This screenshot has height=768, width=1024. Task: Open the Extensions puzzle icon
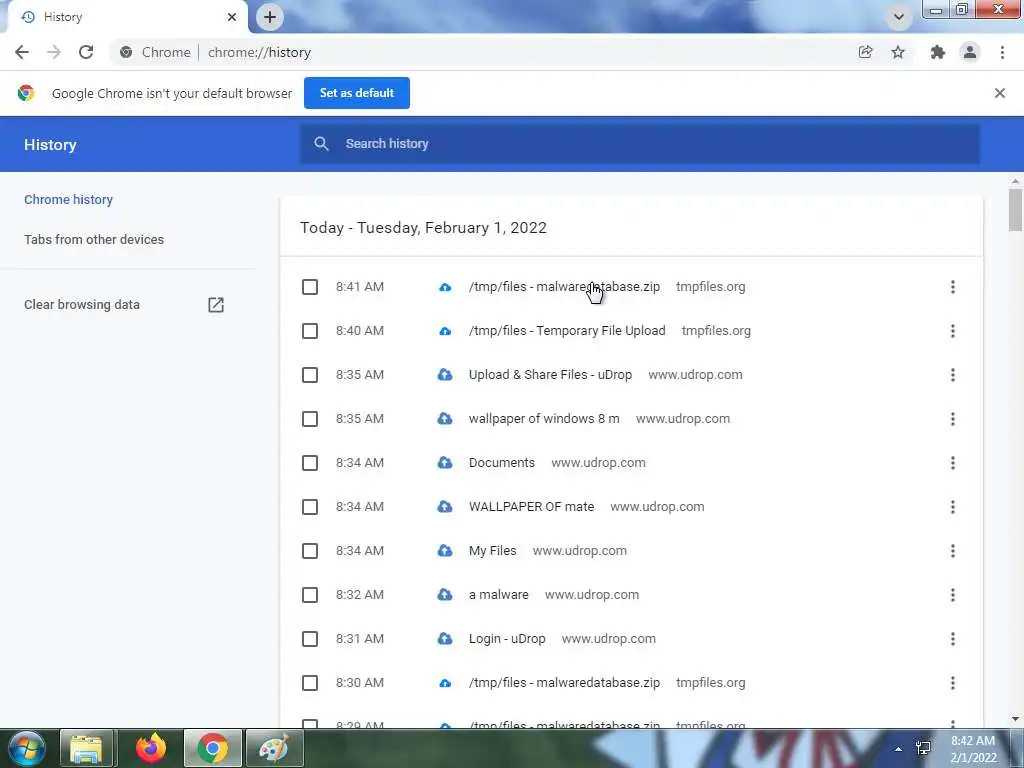click(937, 52)
